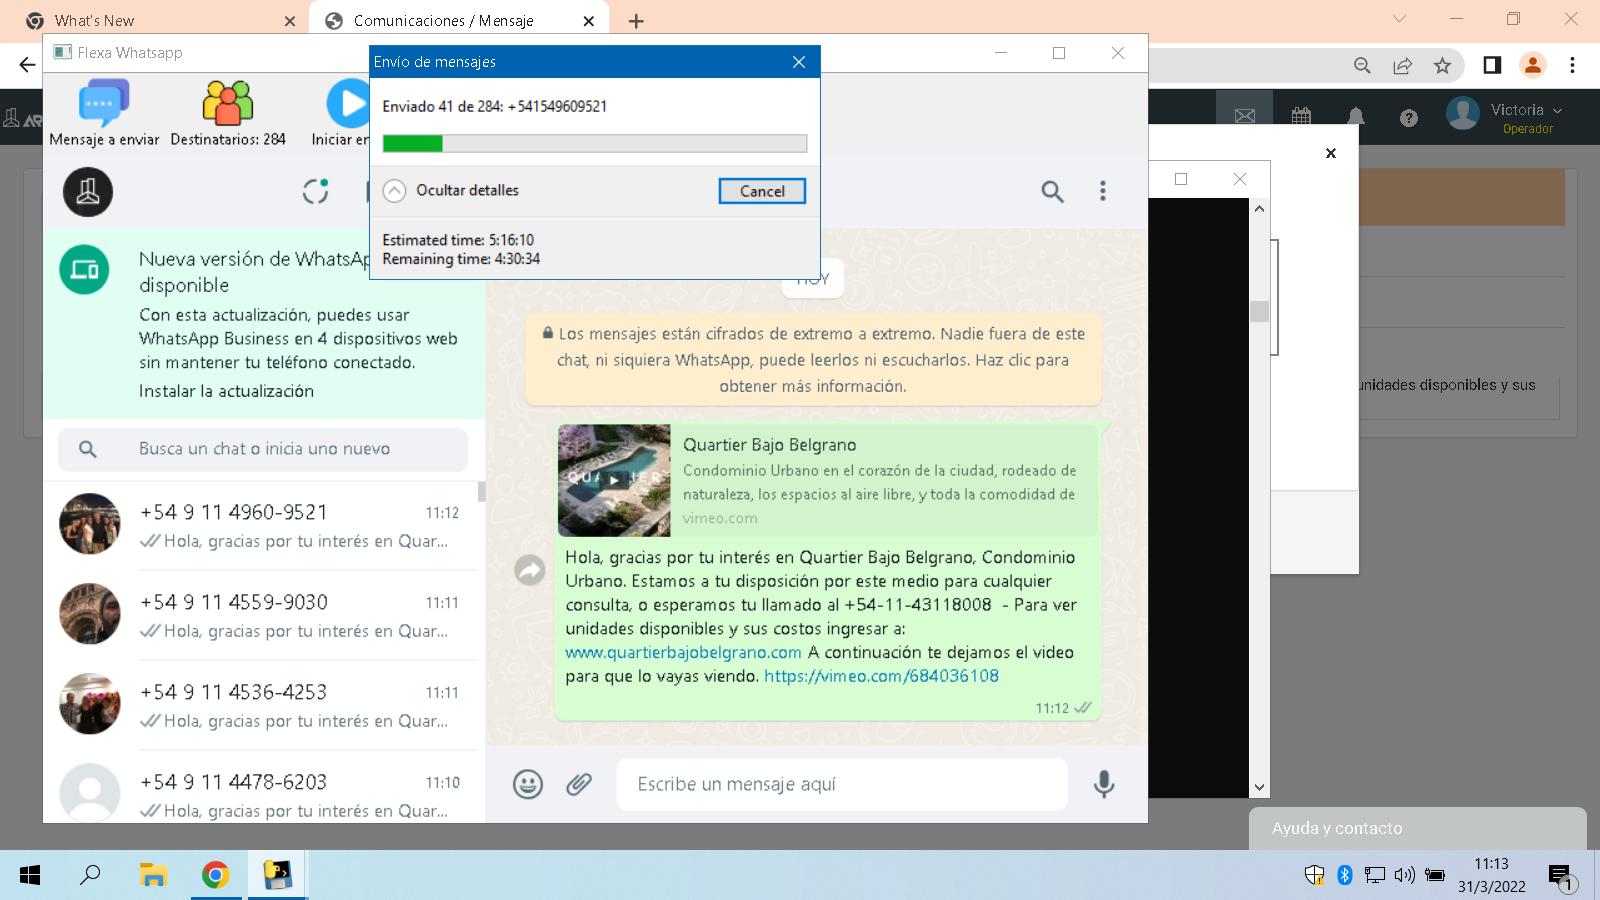The width and height of the screenshot is (1600, 900).
Task: Search within chat using magnifier icon
Action: [1052, 191]
